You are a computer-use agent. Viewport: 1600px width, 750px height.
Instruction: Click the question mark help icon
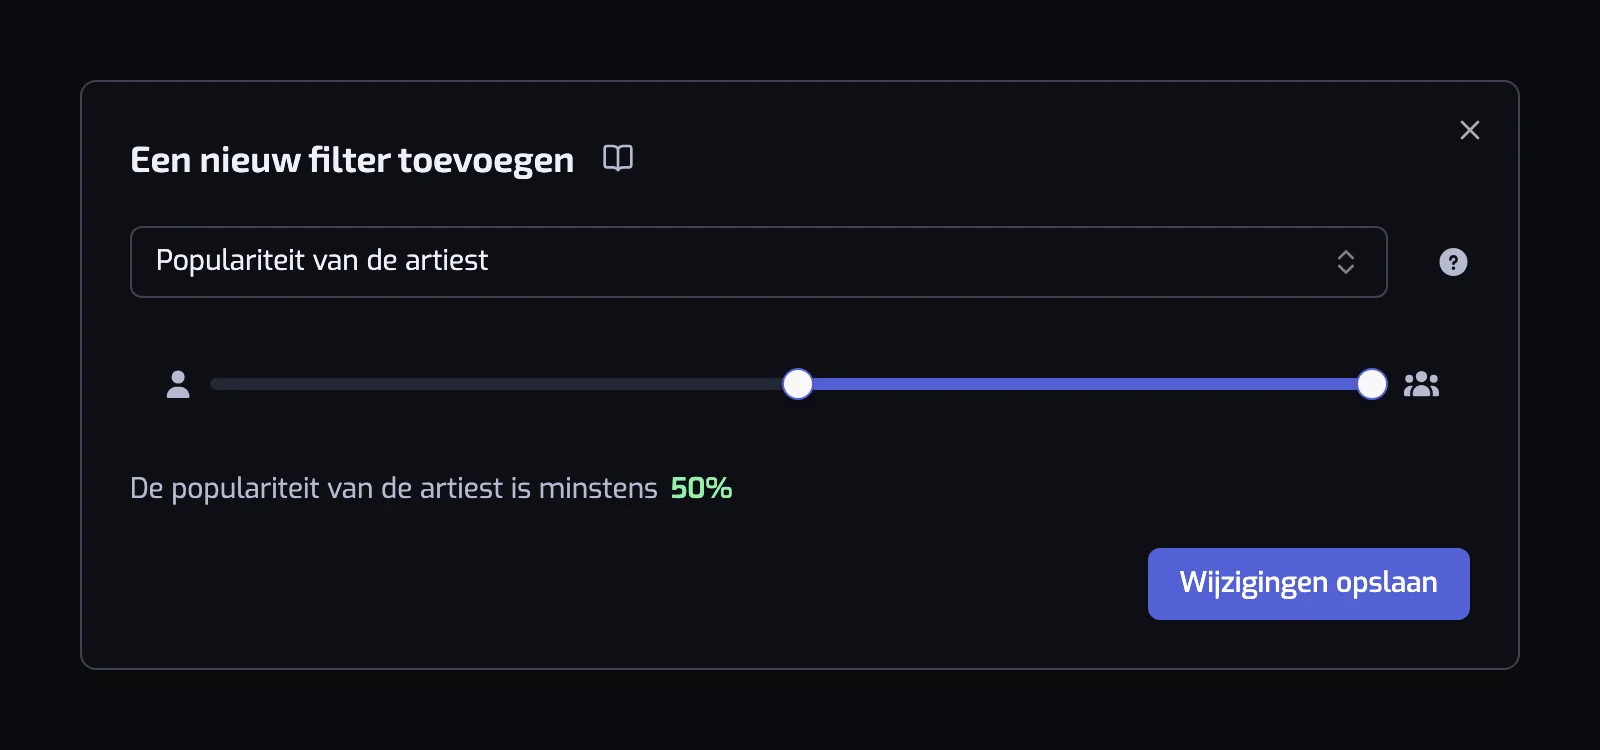coord(1453,262)
